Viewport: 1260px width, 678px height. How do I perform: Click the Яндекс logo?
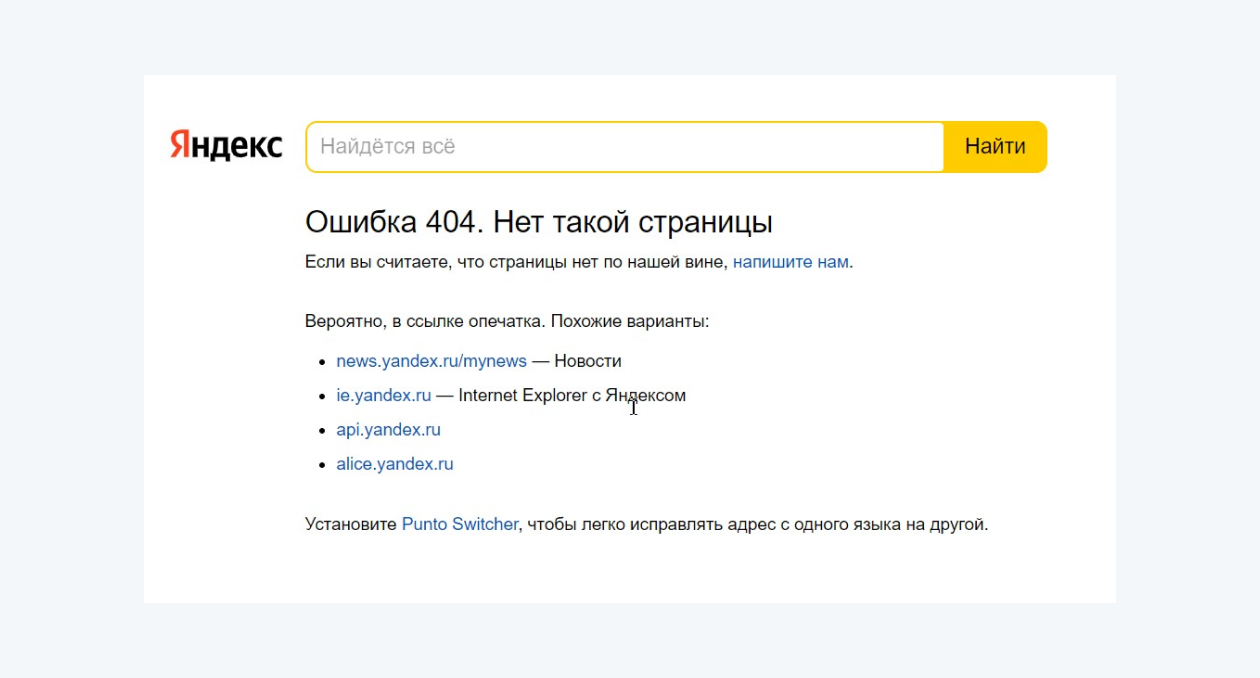[x=226, y=146]
